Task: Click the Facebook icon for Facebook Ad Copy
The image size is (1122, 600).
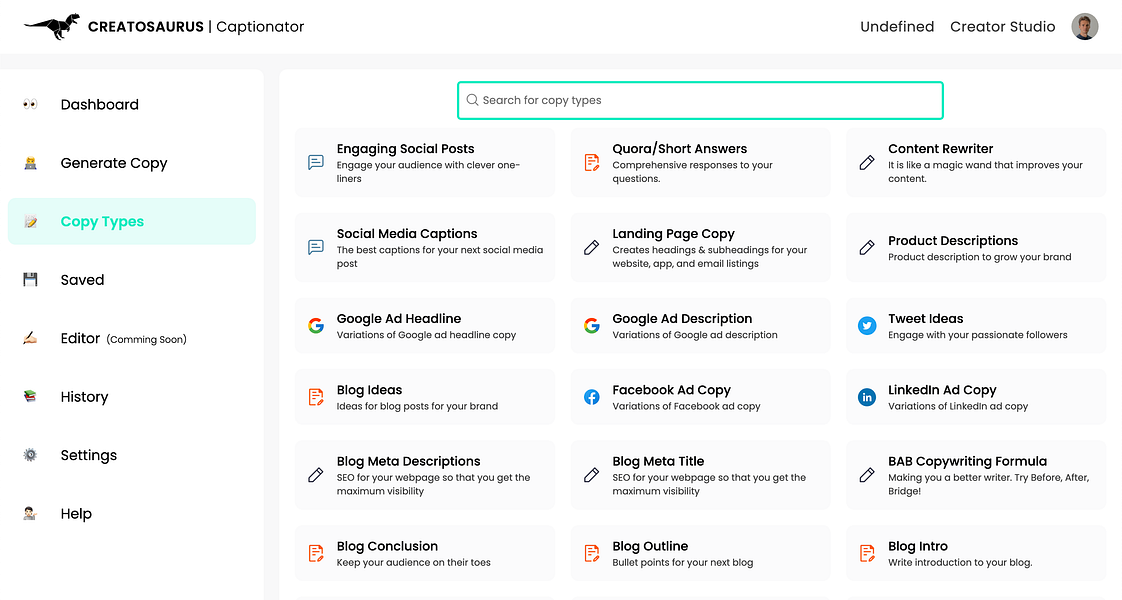Action: point(592,397)
